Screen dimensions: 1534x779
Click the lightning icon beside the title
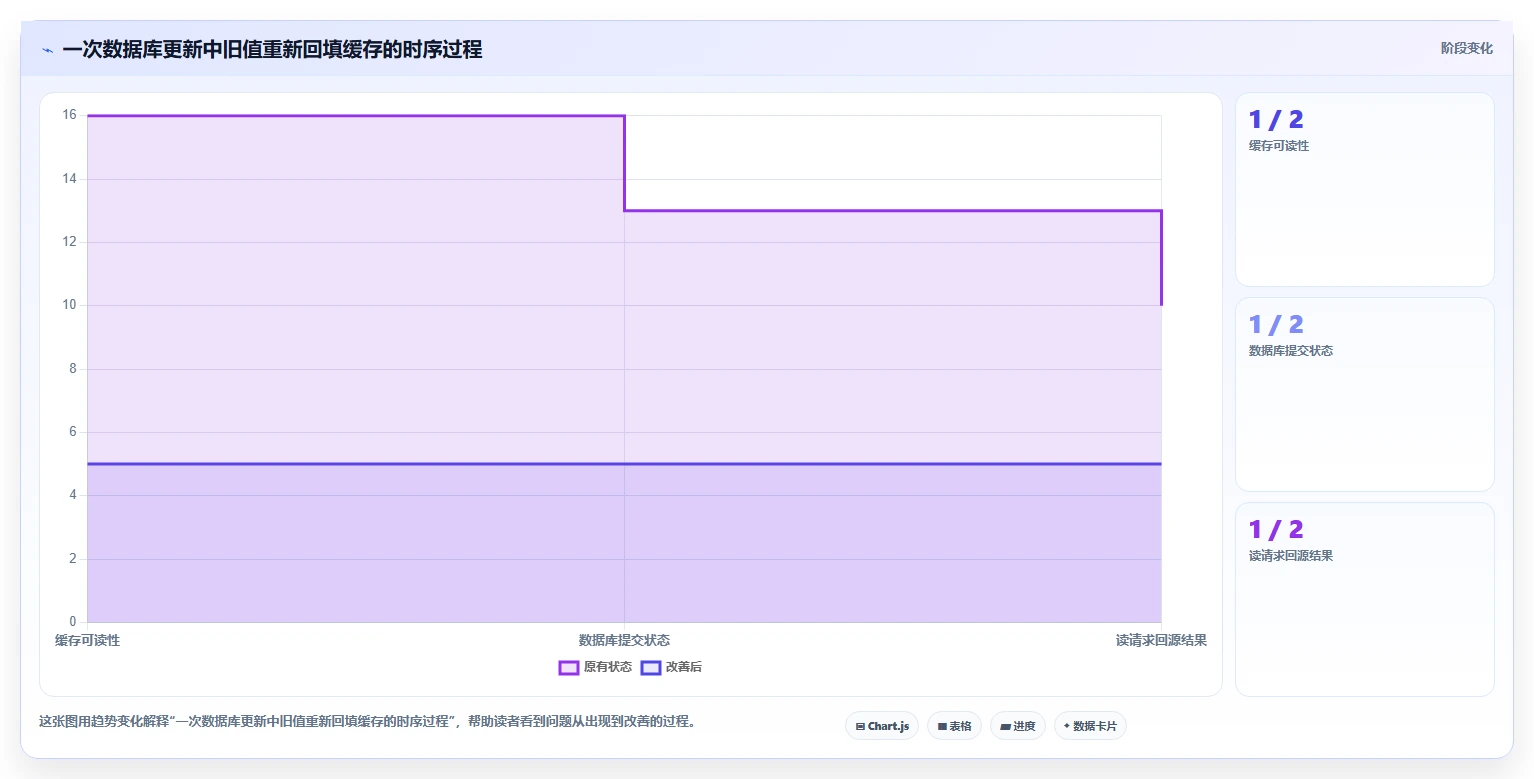(x=48, y=50)
